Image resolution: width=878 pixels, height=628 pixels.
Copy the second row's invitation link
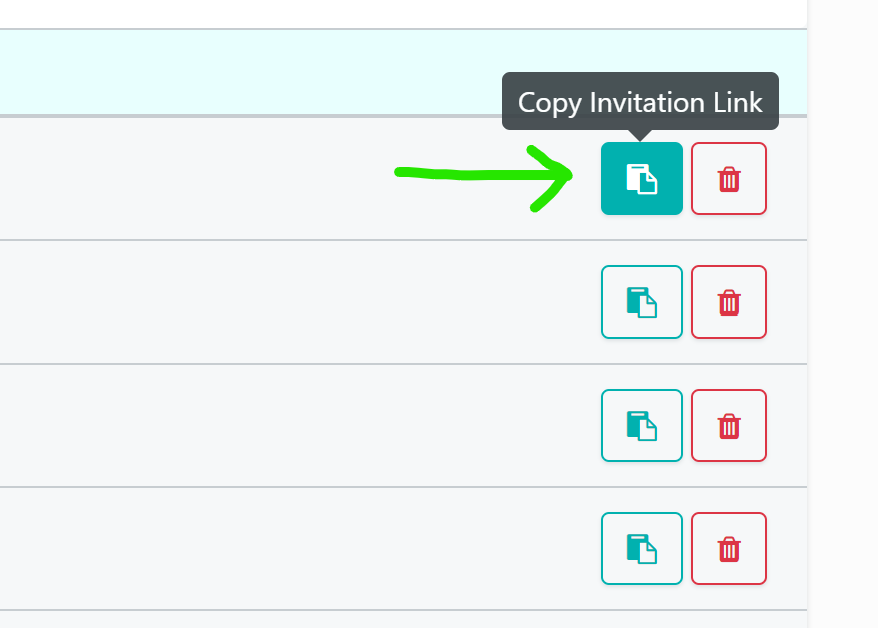642,302
